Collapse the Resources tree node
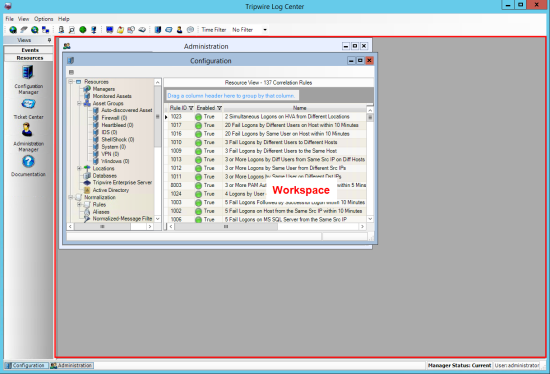 pyautogui.click(x=71, y=82)
